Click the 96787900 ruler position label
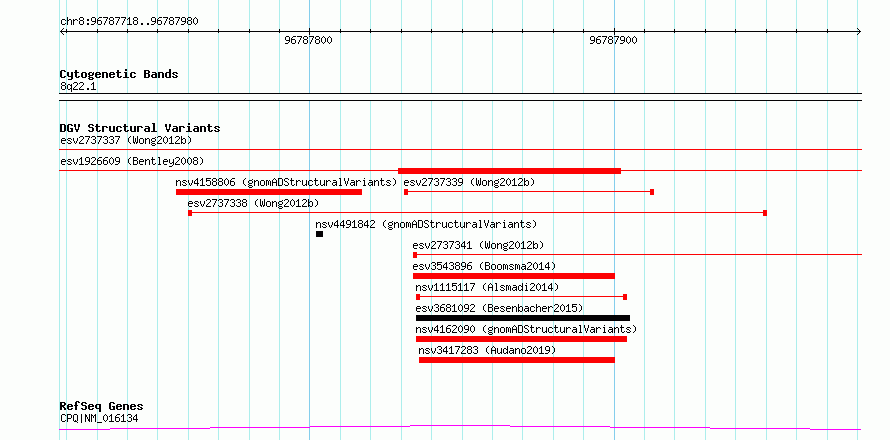 coord(613,40)
